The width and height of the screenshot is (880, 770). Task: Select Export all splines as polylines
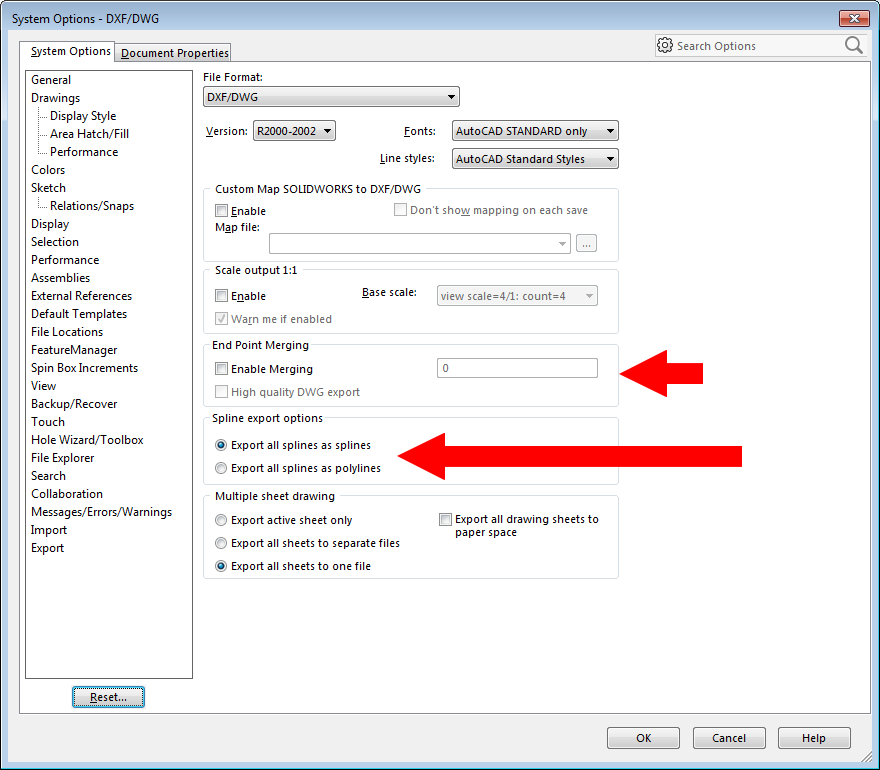click(x=222, y=468)
